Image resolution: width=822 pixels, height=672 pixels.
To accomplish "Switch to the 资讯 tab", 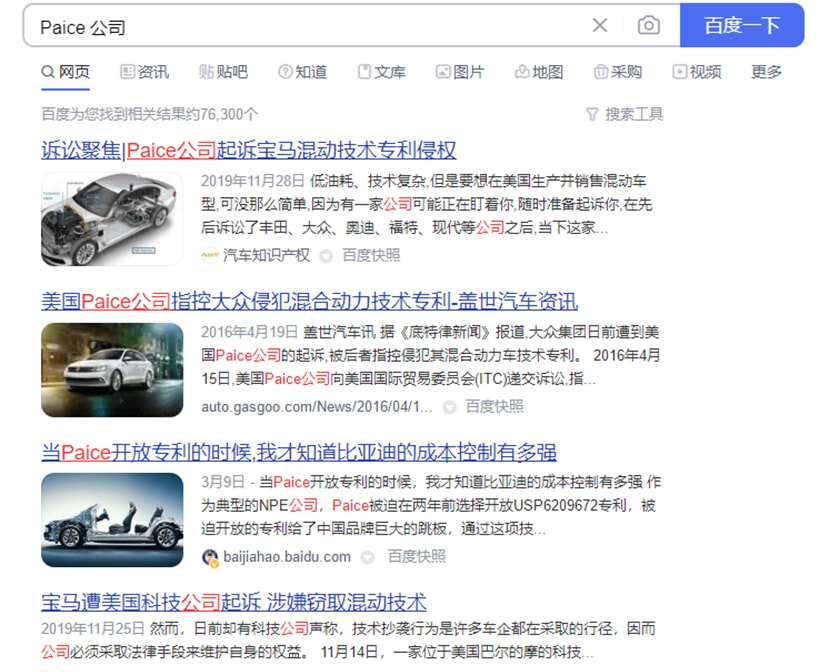I will click(144, 72).
